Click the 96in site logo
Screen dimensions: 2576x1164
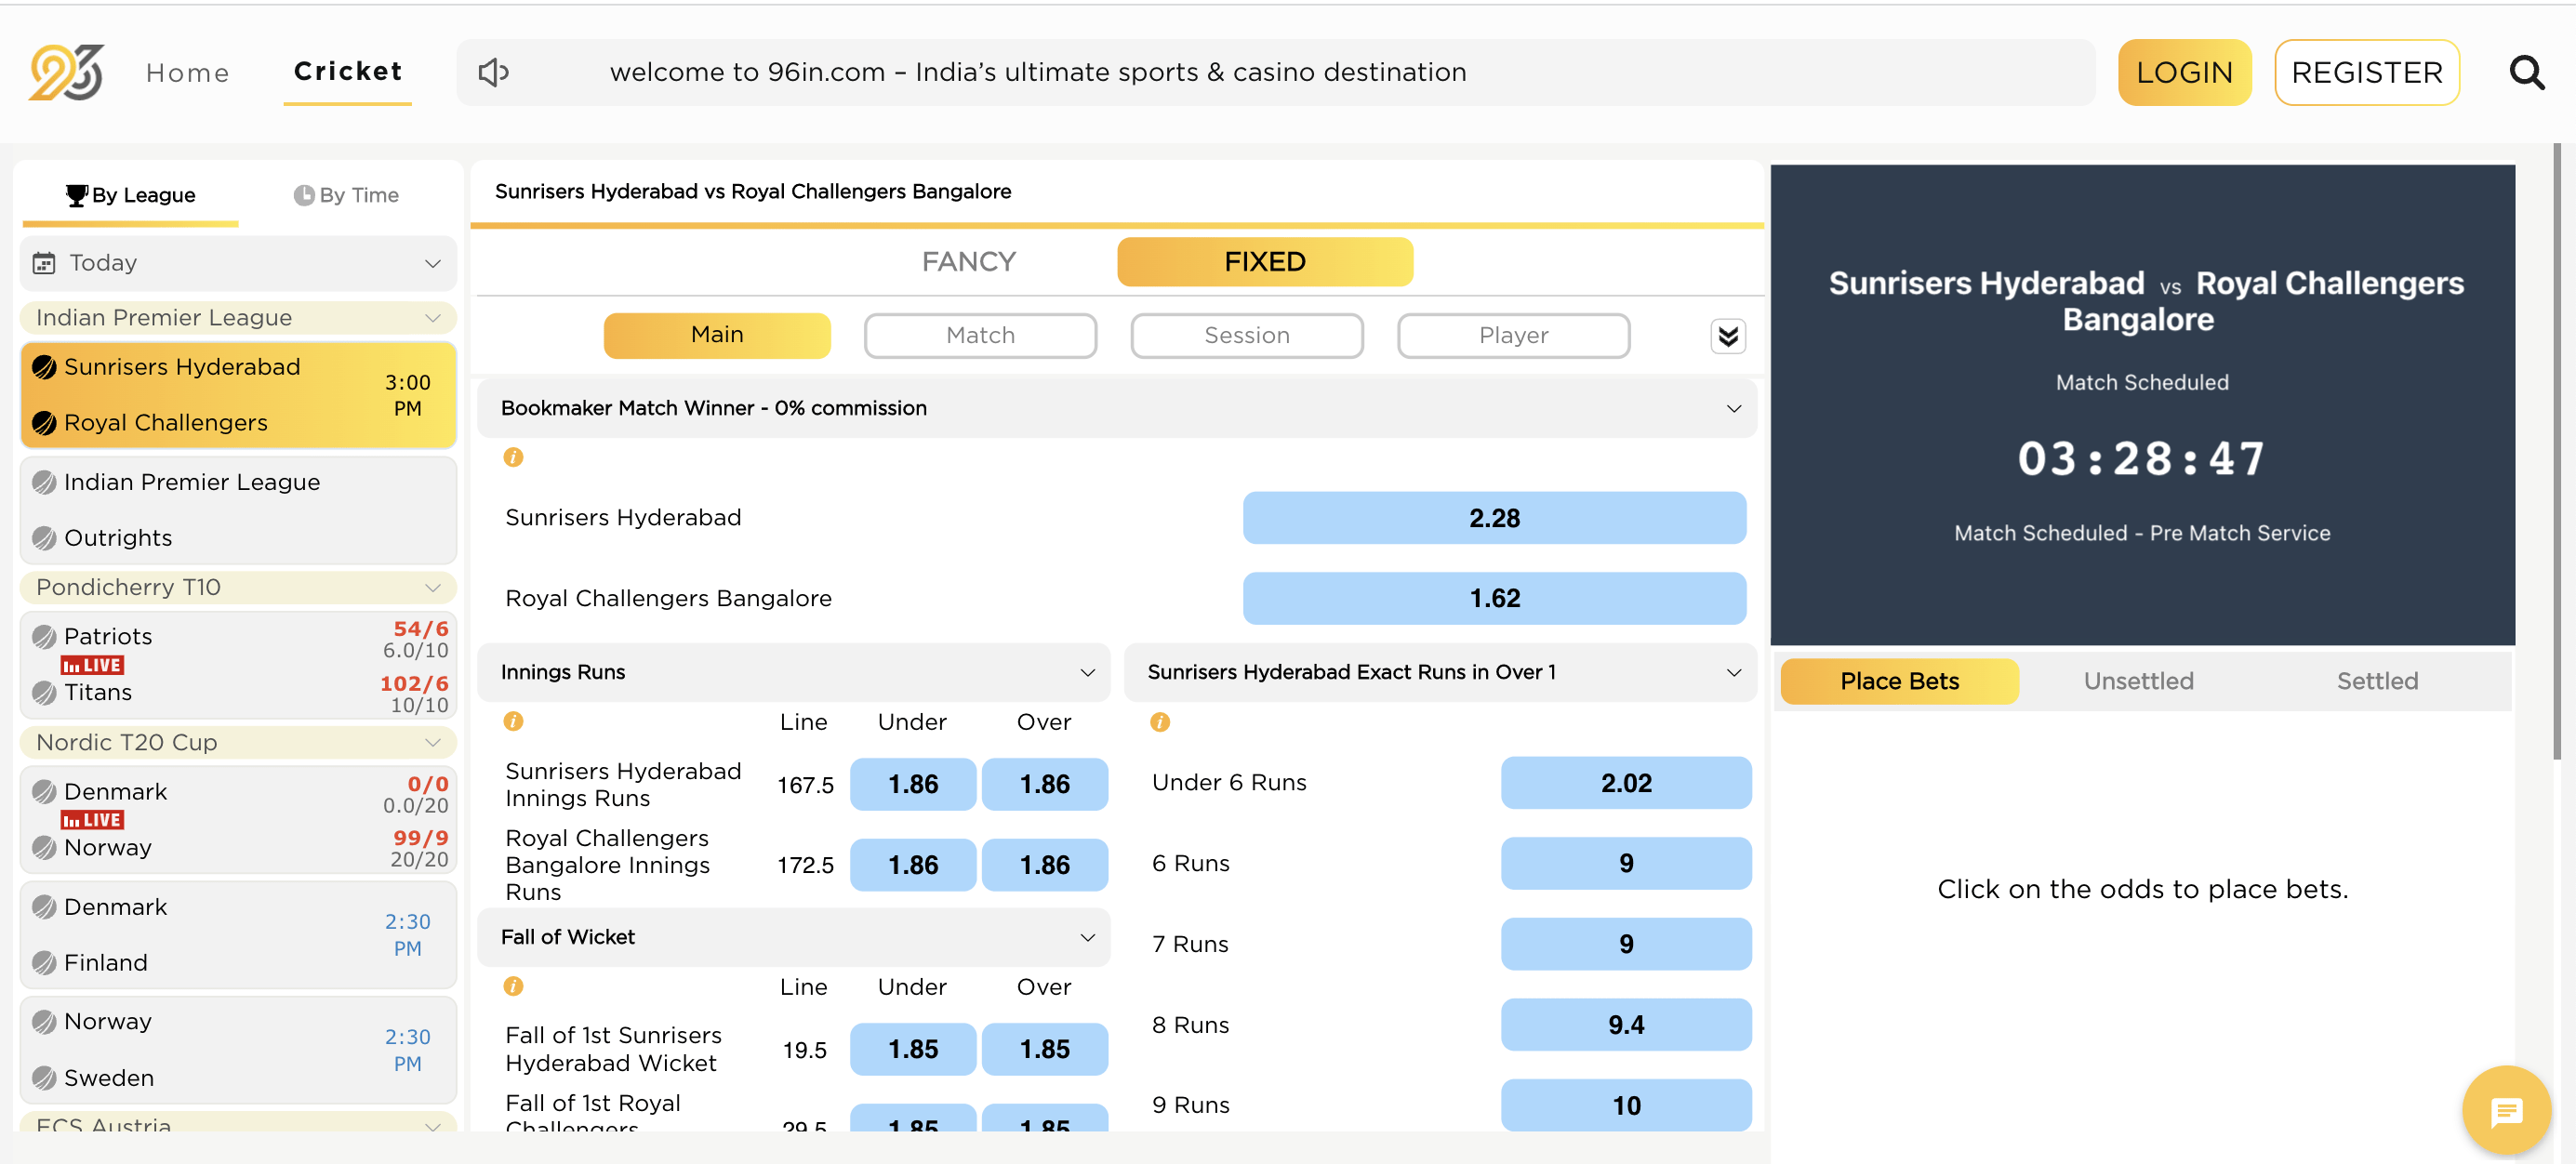coord(66,72)
